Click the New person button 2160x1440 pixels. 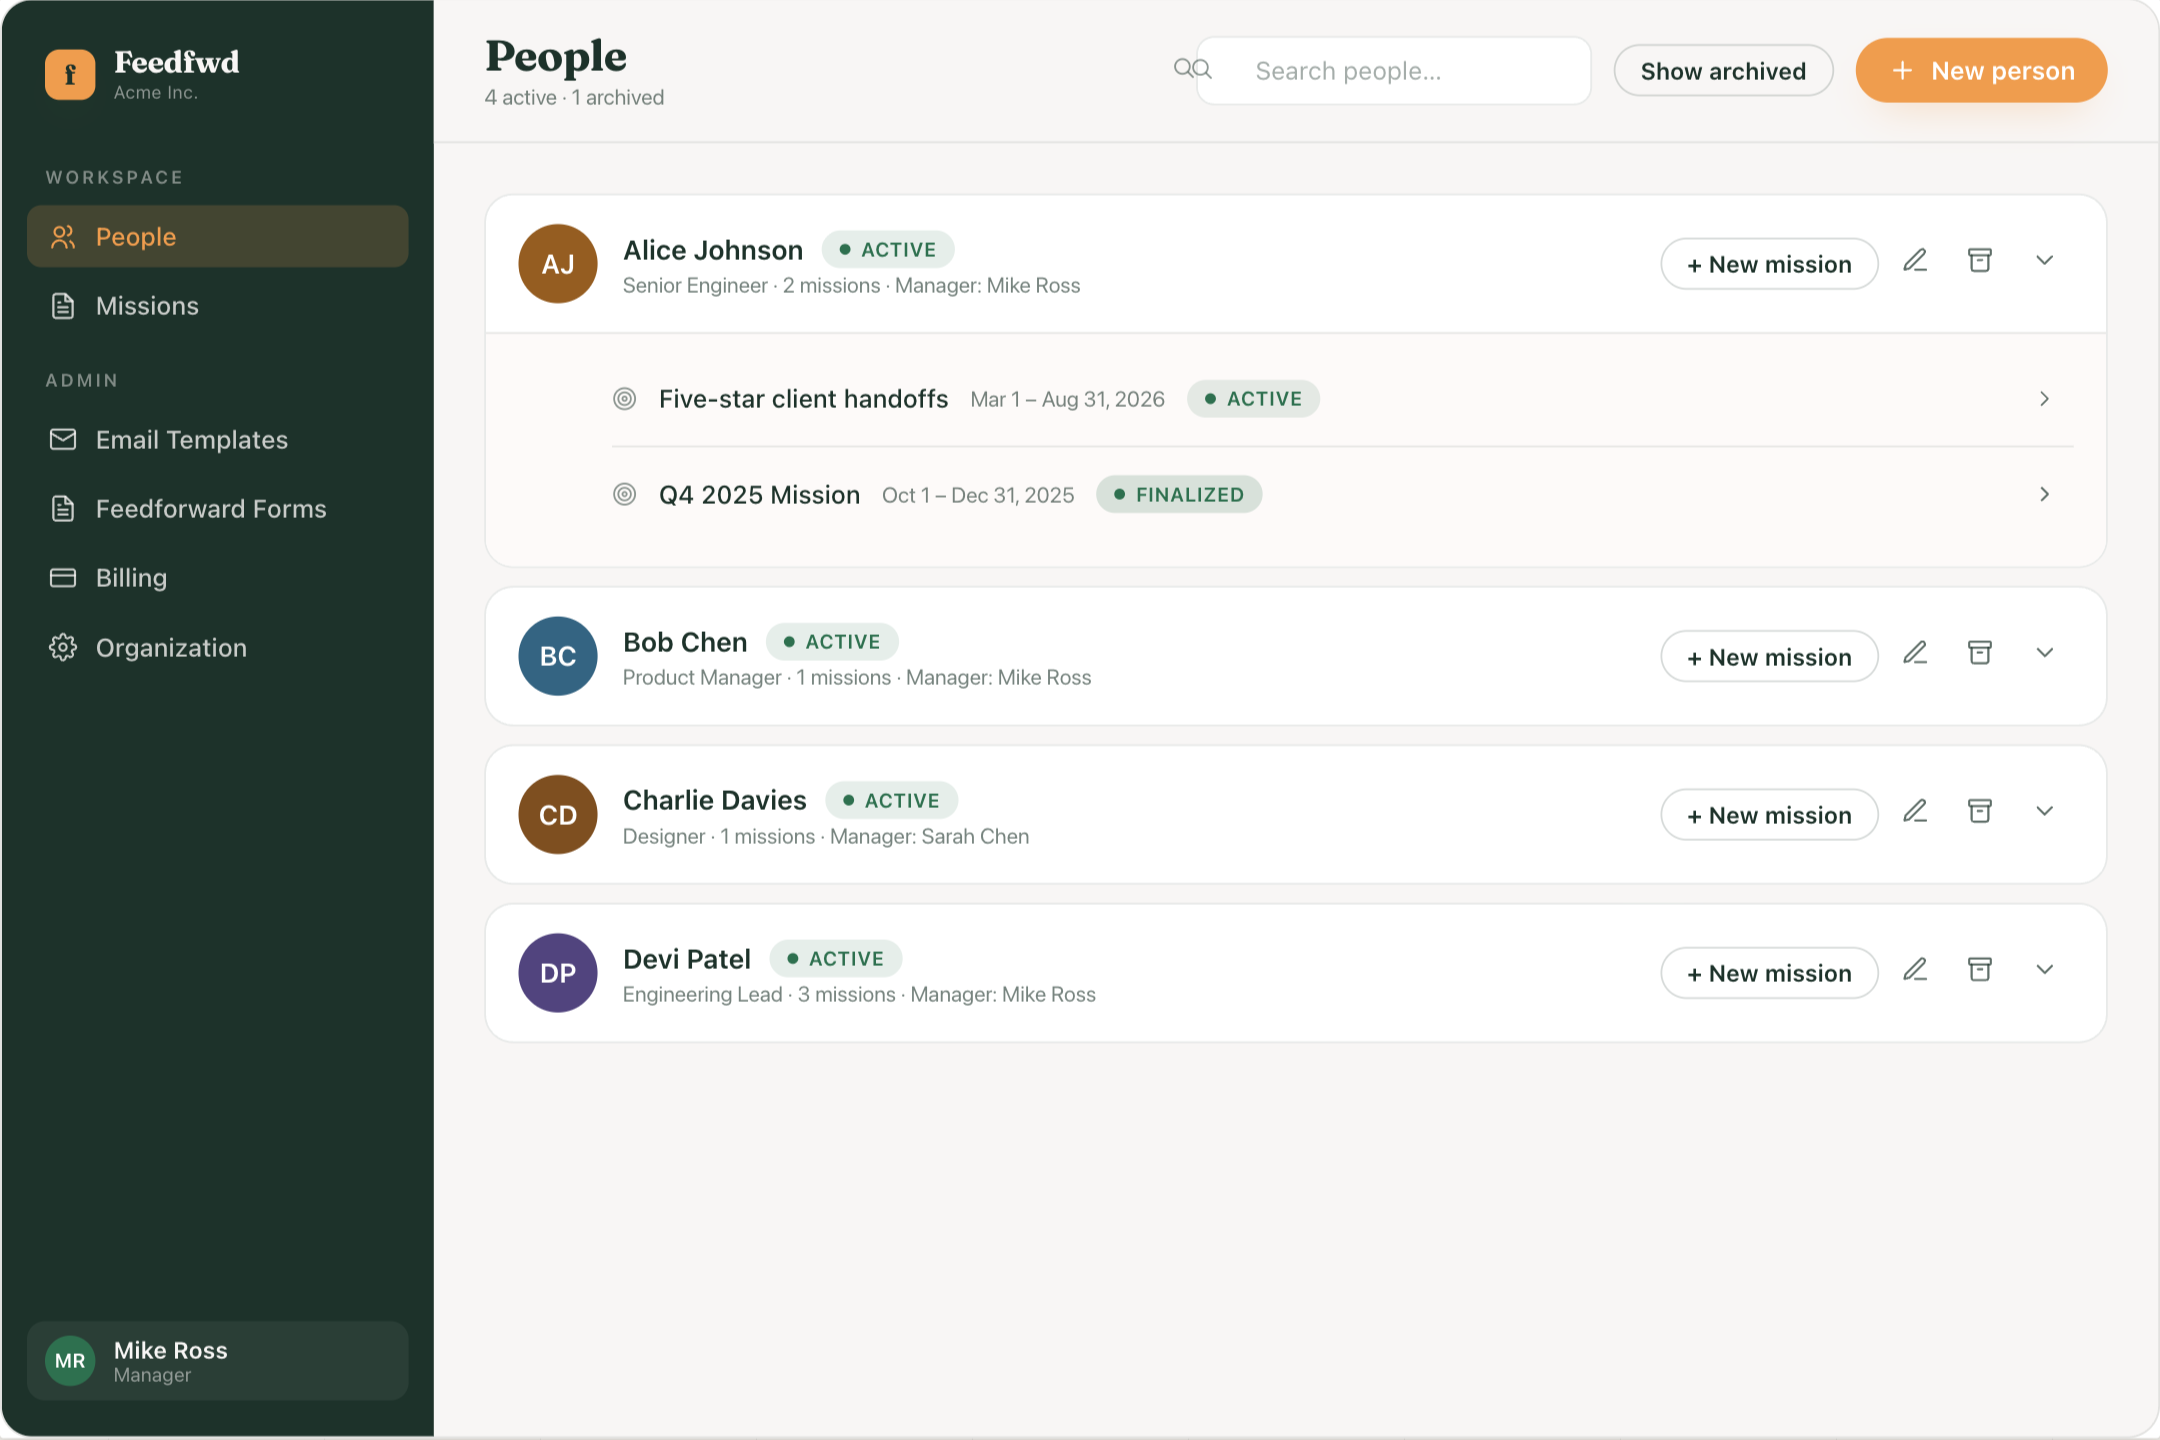pos(1981,71)
